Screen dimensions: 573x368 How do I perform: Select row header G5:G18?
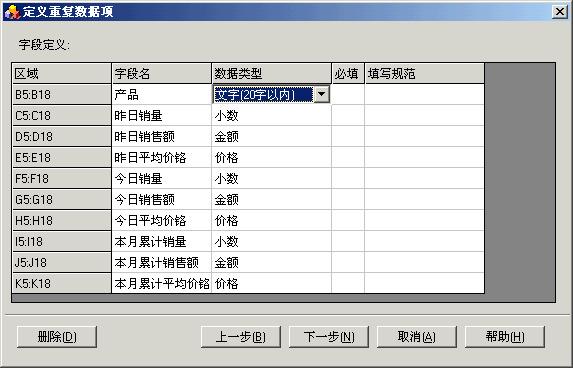point(62,200)
